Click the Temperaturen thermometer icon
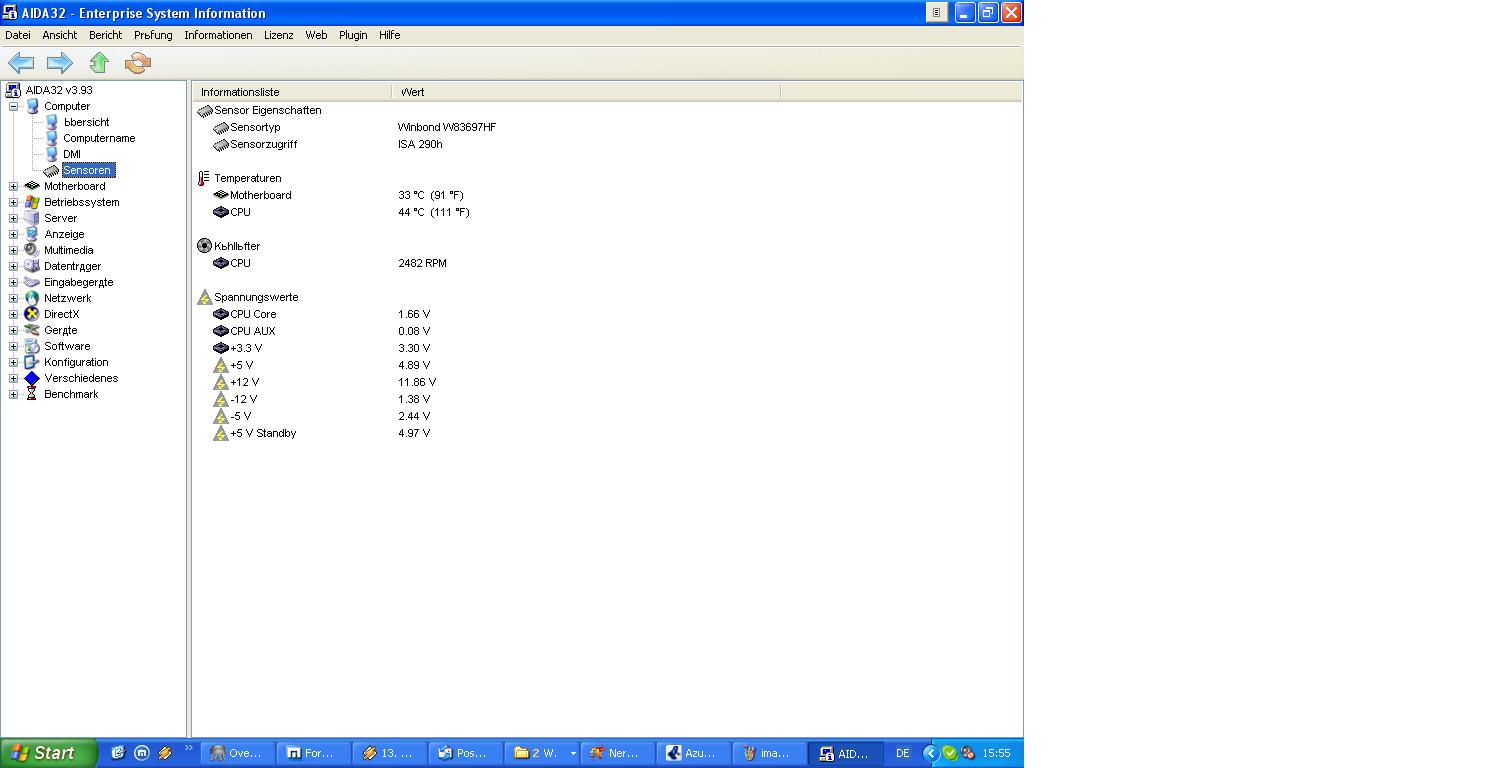Viewport: 1512px width, 768px height. point(204,178)
